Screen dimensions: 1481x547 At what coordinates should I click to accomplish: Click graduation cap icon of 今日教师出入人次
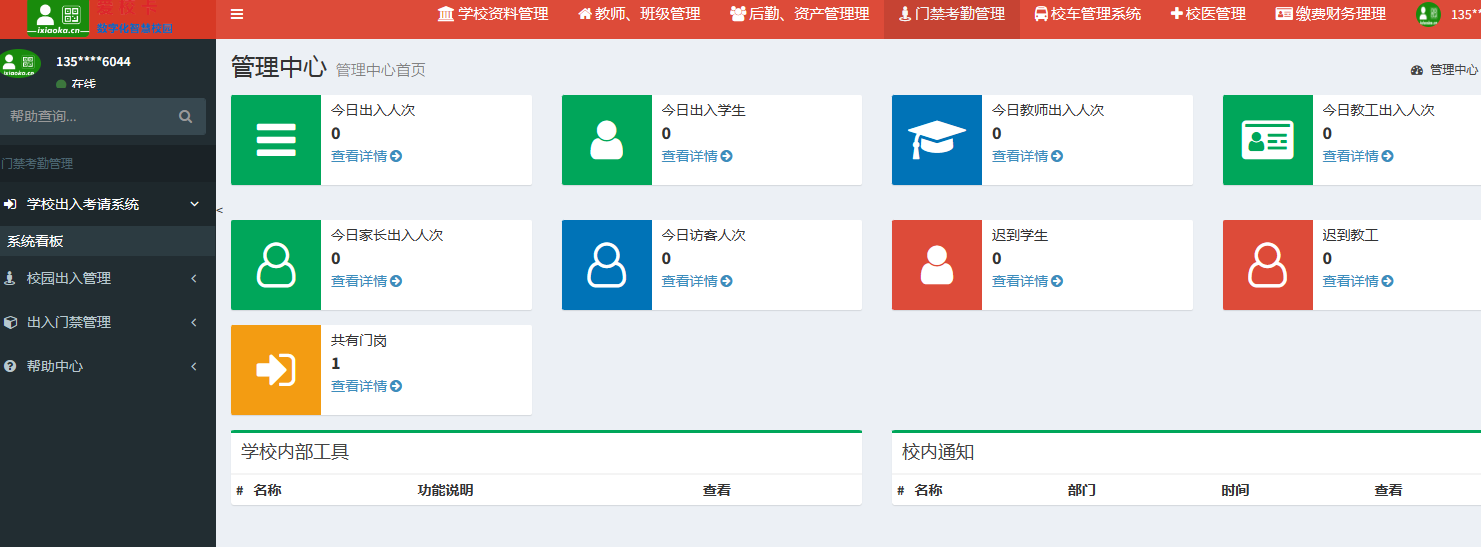click(x=937, y=140)
